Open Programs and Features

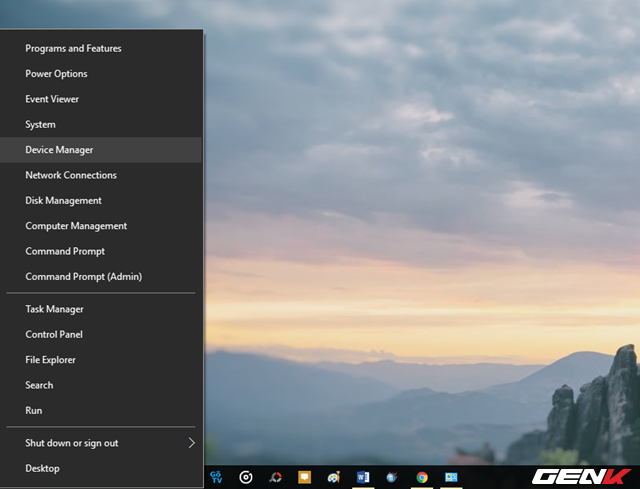pos(101,49)
